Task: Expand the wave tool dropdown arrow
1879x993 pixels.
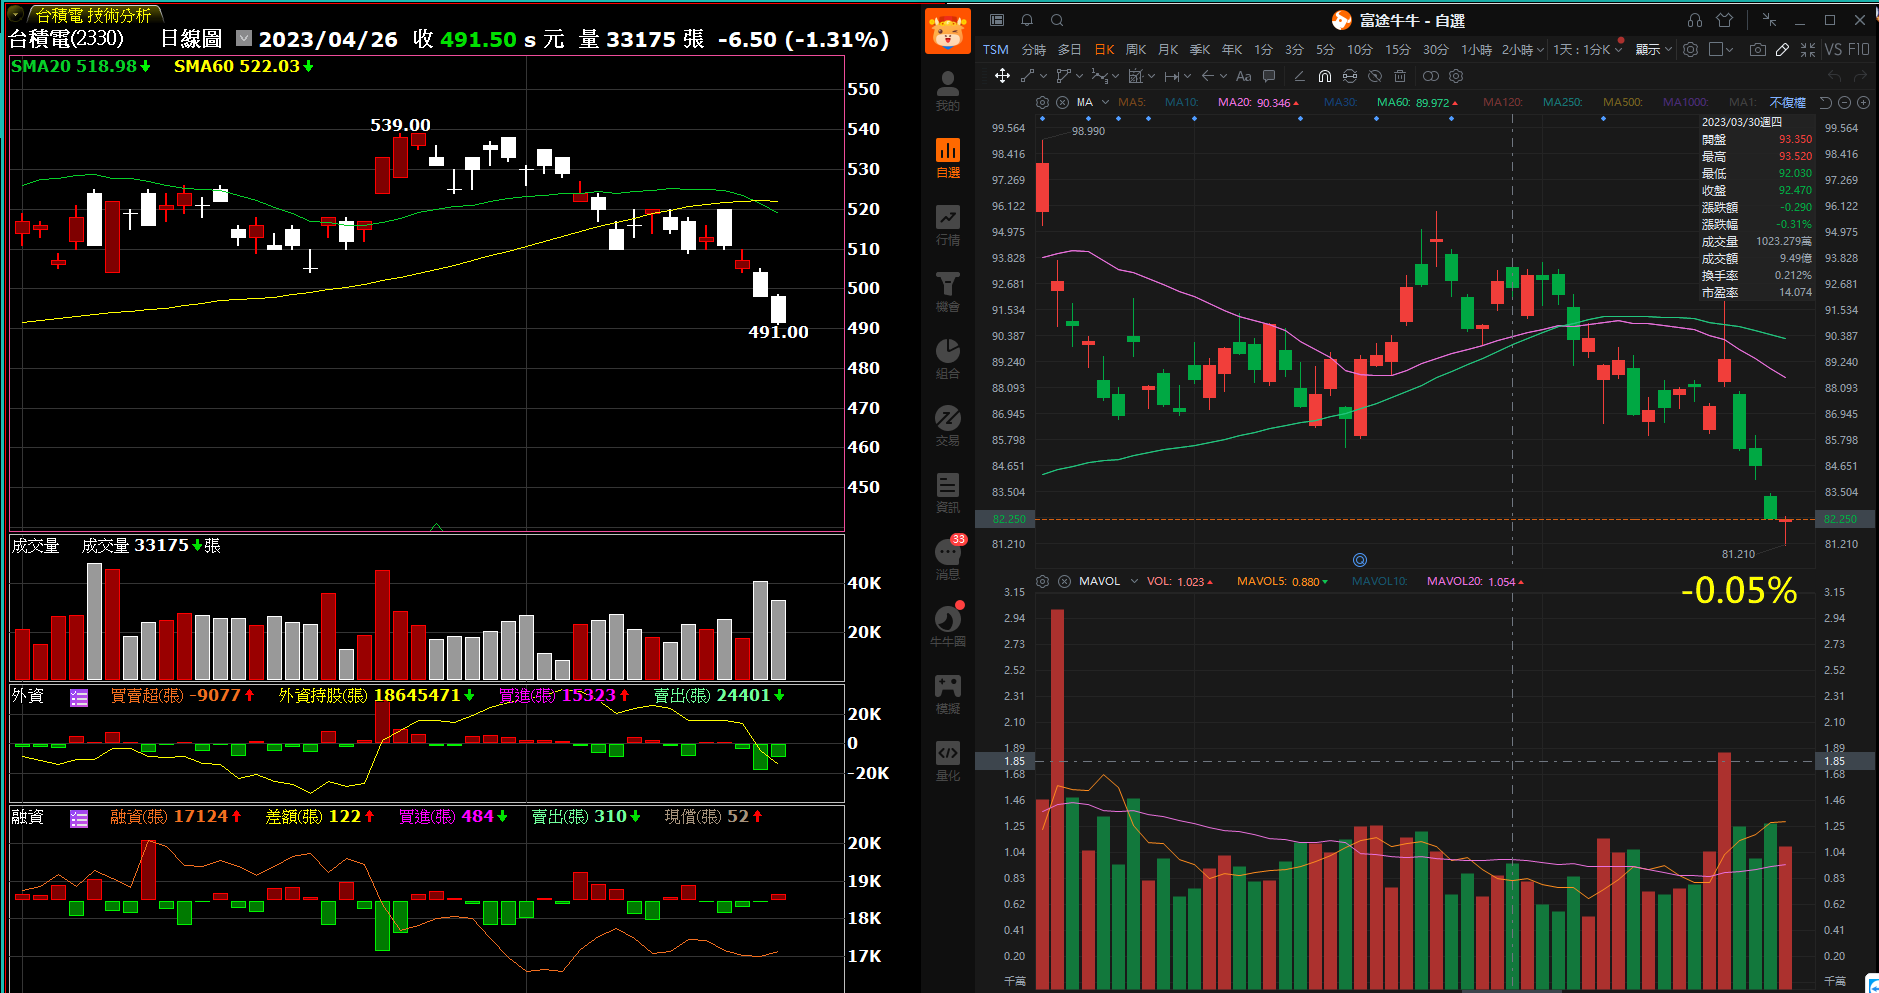Action: pos(1115,76)
